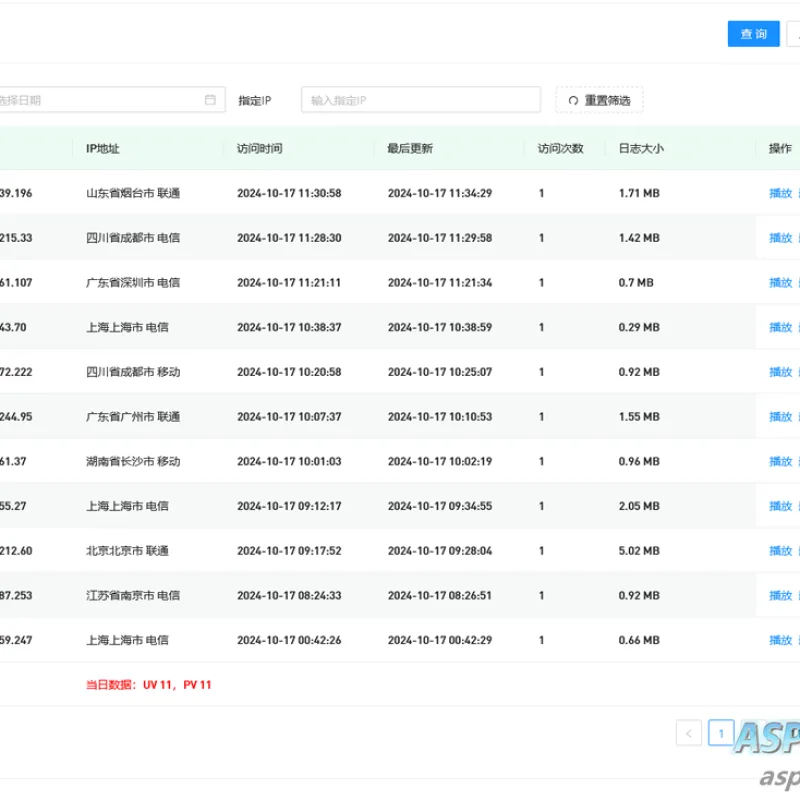Click visit time 2024-10-17 09:17:52
This screenshot has width=800, height=800.
pyautogui.click(x=289, y=551)
